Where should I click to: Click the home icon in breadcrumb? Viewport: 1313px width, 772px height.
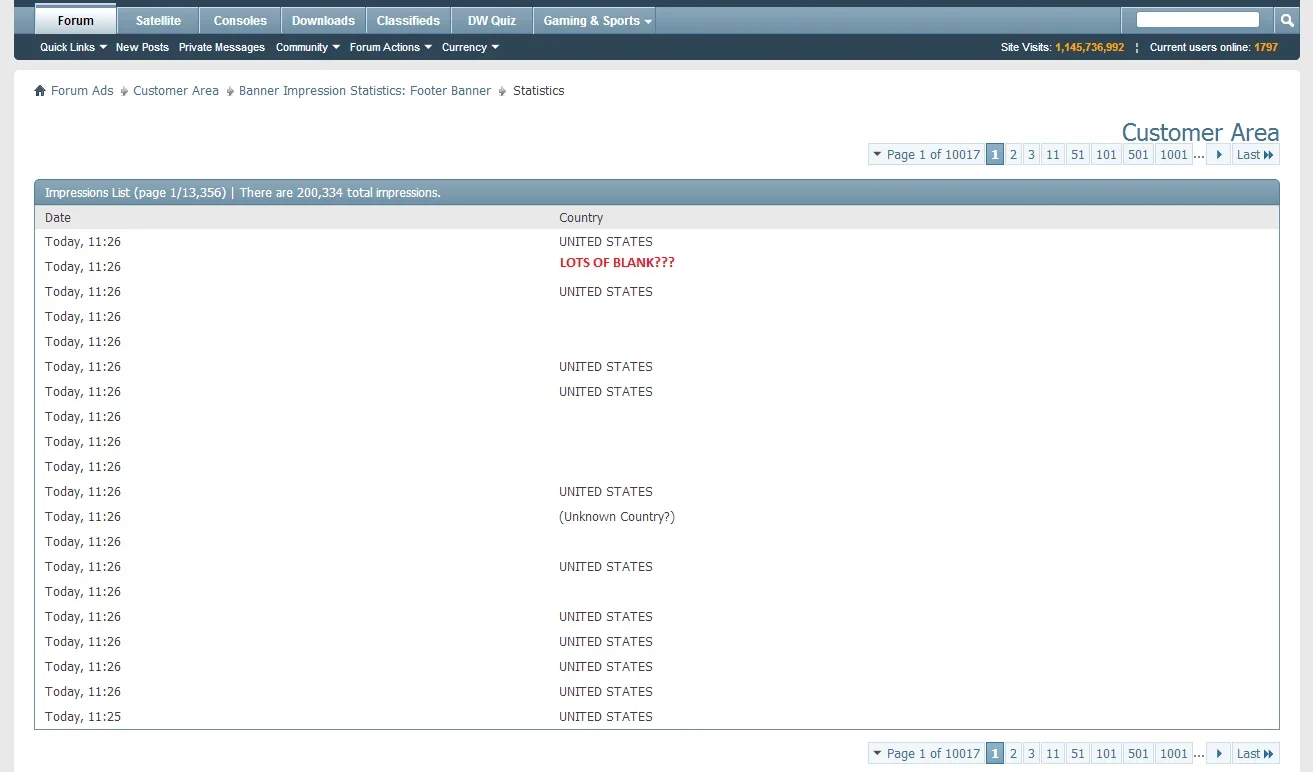point(40,91)
